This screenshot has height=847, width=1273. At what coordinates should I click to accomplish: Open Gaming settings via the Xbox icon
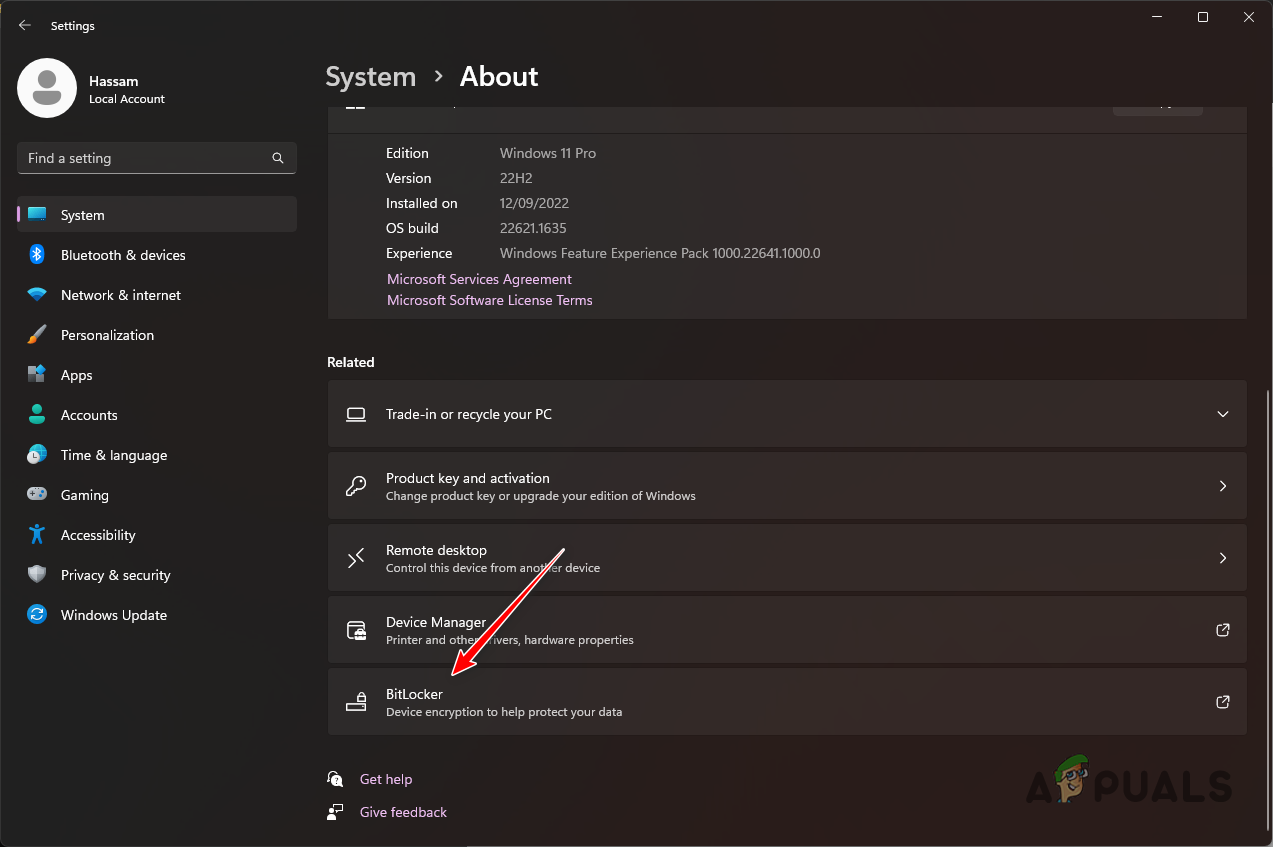(37, 495)
